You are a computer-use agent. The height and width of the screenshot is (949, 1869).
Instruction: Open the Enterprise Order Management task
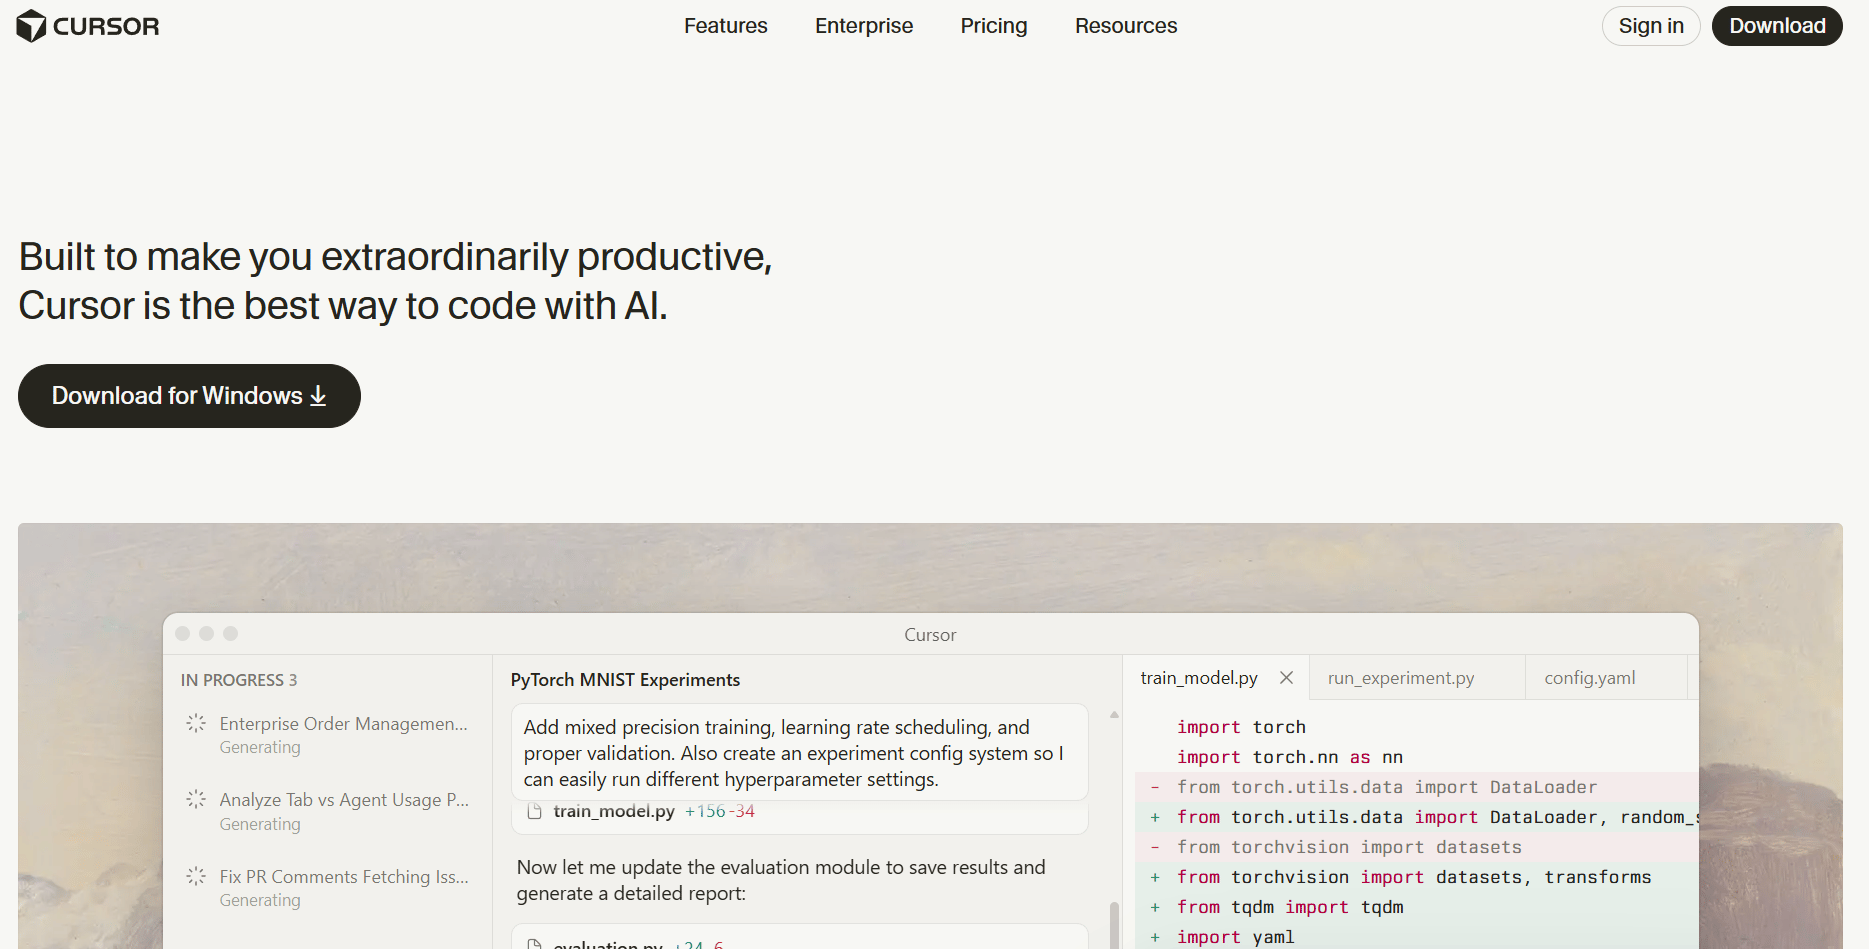(x=343, y=724)
